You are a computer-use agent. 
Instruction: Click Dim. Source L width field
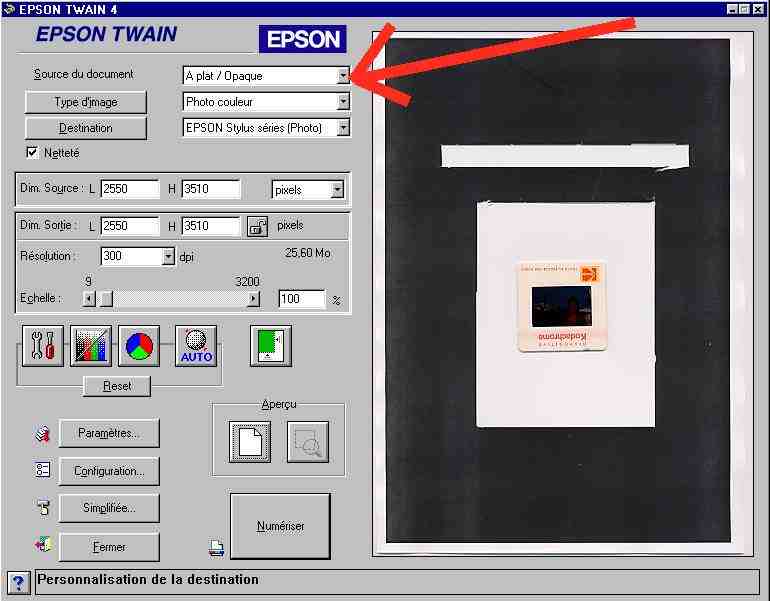click(x=130, y=189)
